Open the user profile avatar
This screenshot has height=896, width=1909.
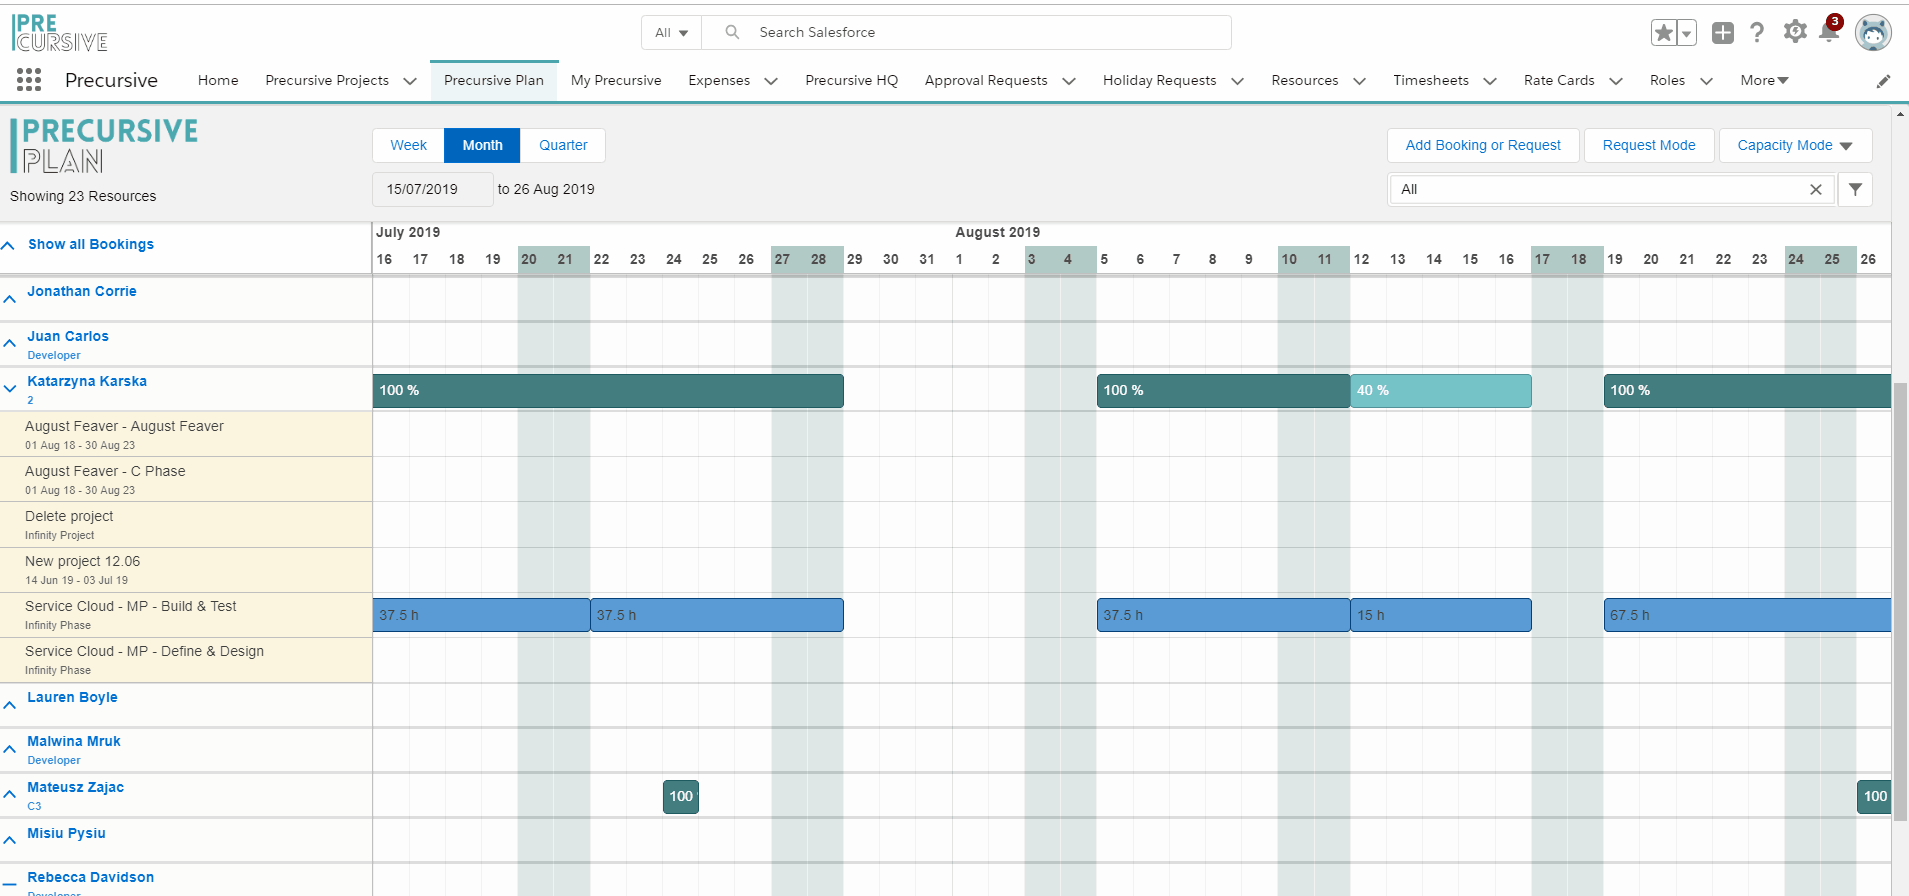click(1873, 33)
